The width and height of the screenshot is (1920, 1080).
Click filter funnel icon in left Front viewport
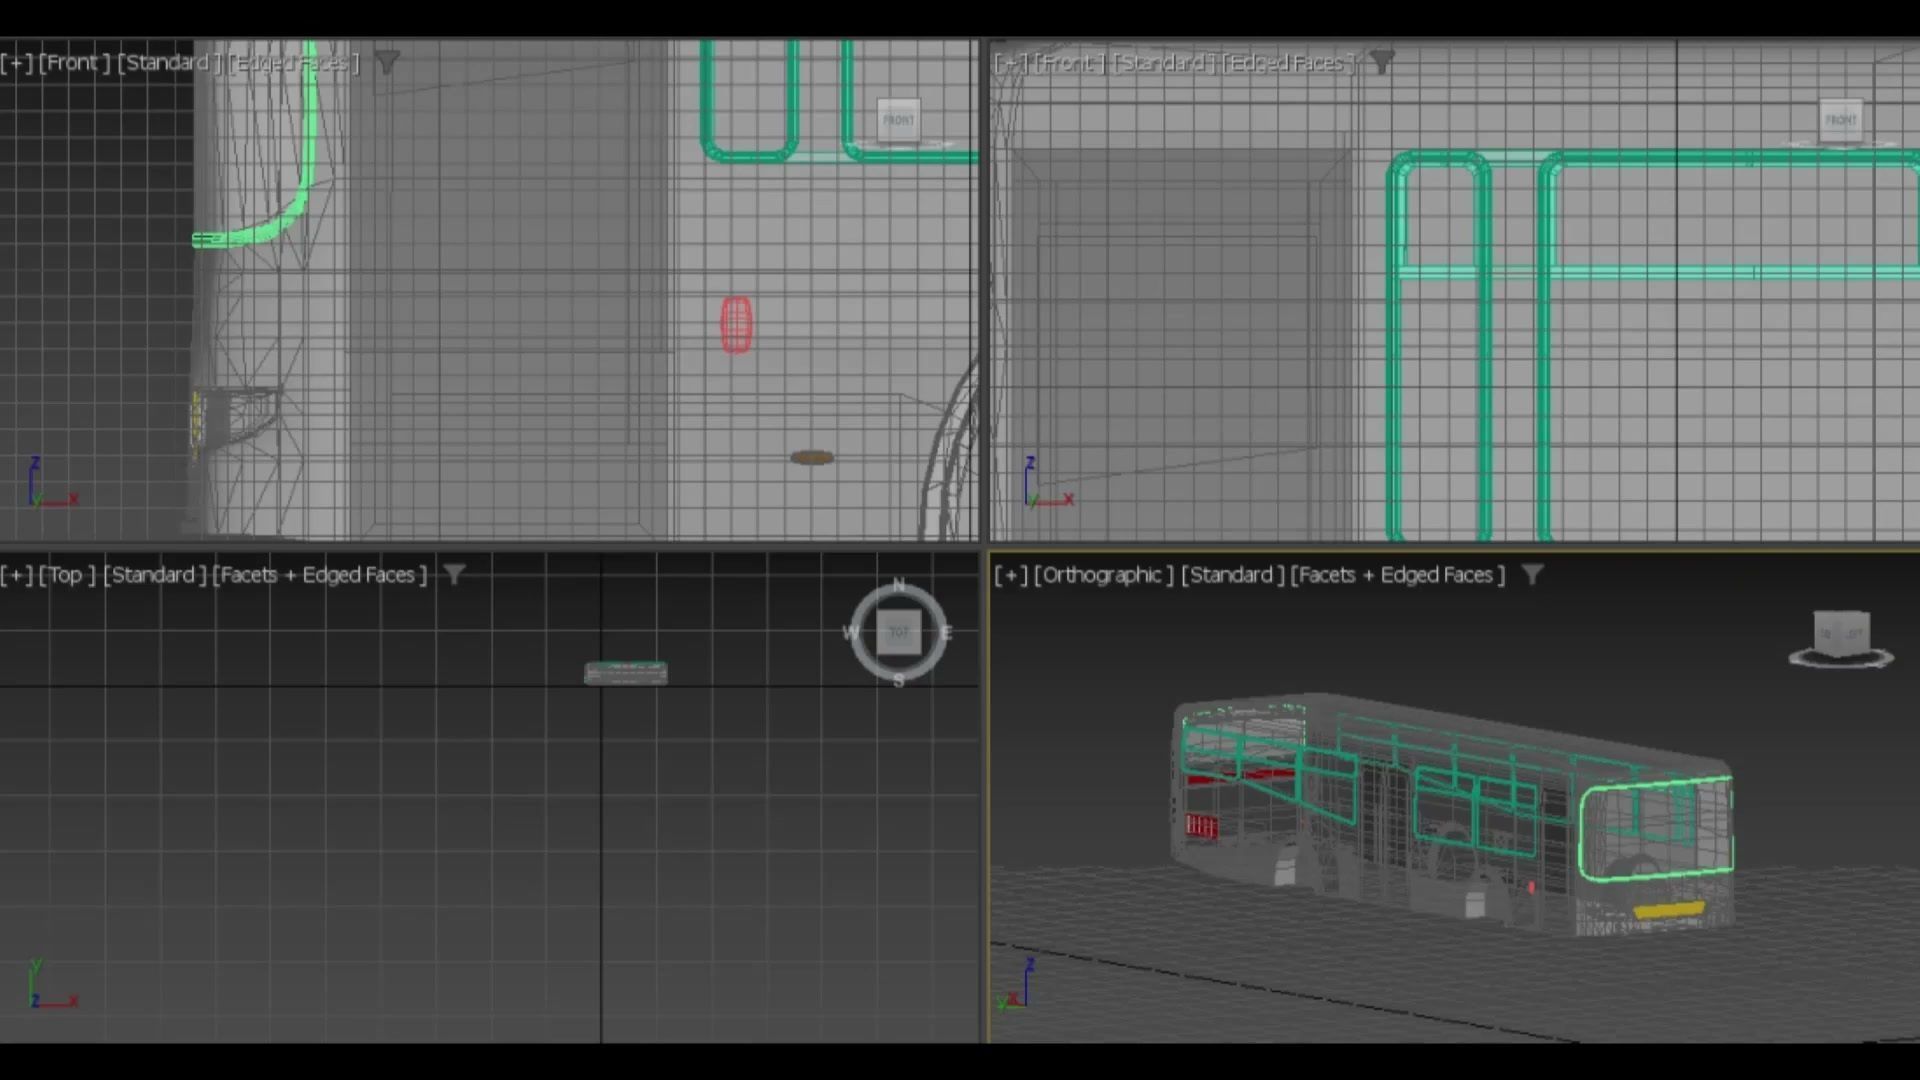click(387, 63)
